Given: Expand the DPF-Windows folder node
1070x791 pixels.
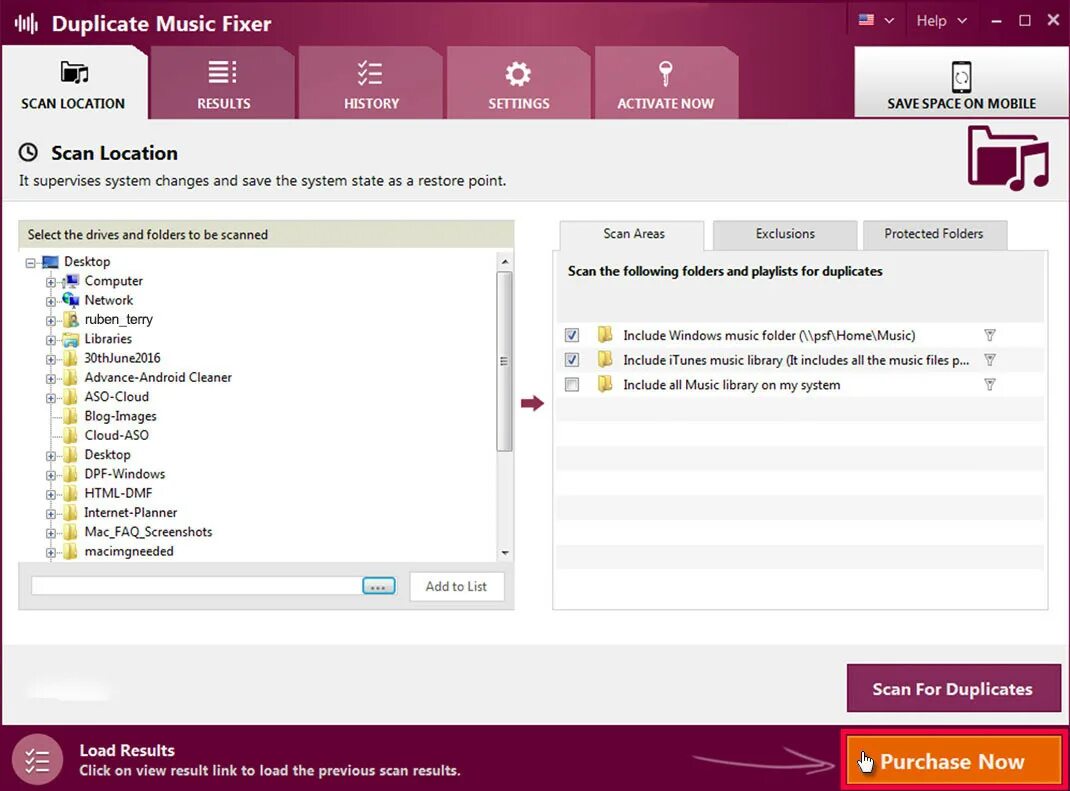Looking at the screenshot, I should coord(50,474).
